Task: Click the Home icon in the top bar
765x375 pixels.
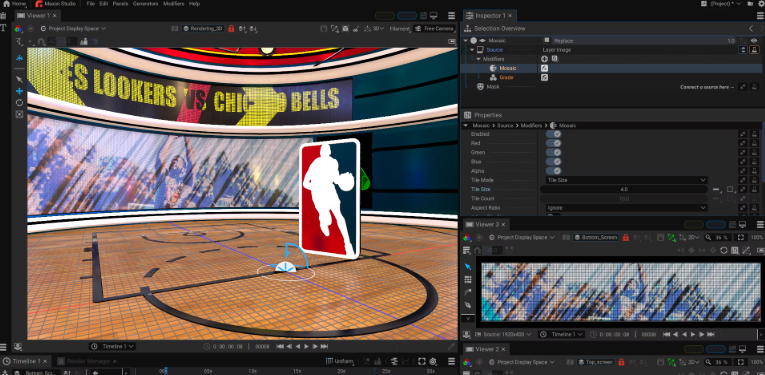Action: pyautogui.click(x=6, y=3)
